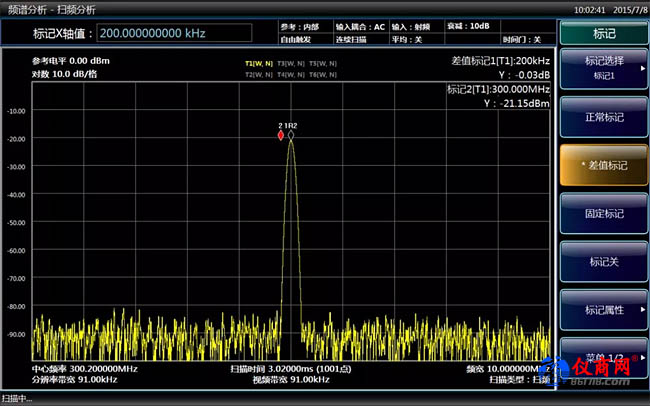Click the 标记2[T1]:300.000MHz readout
This screenshot has width=650, height=406.
499,89
